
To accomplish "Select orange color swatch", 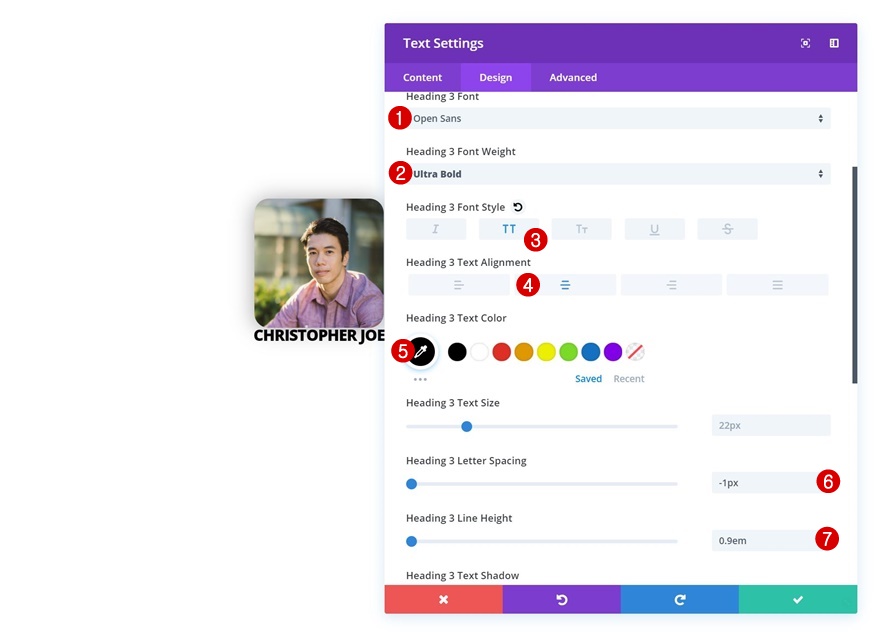I will (x=524, y=352).
